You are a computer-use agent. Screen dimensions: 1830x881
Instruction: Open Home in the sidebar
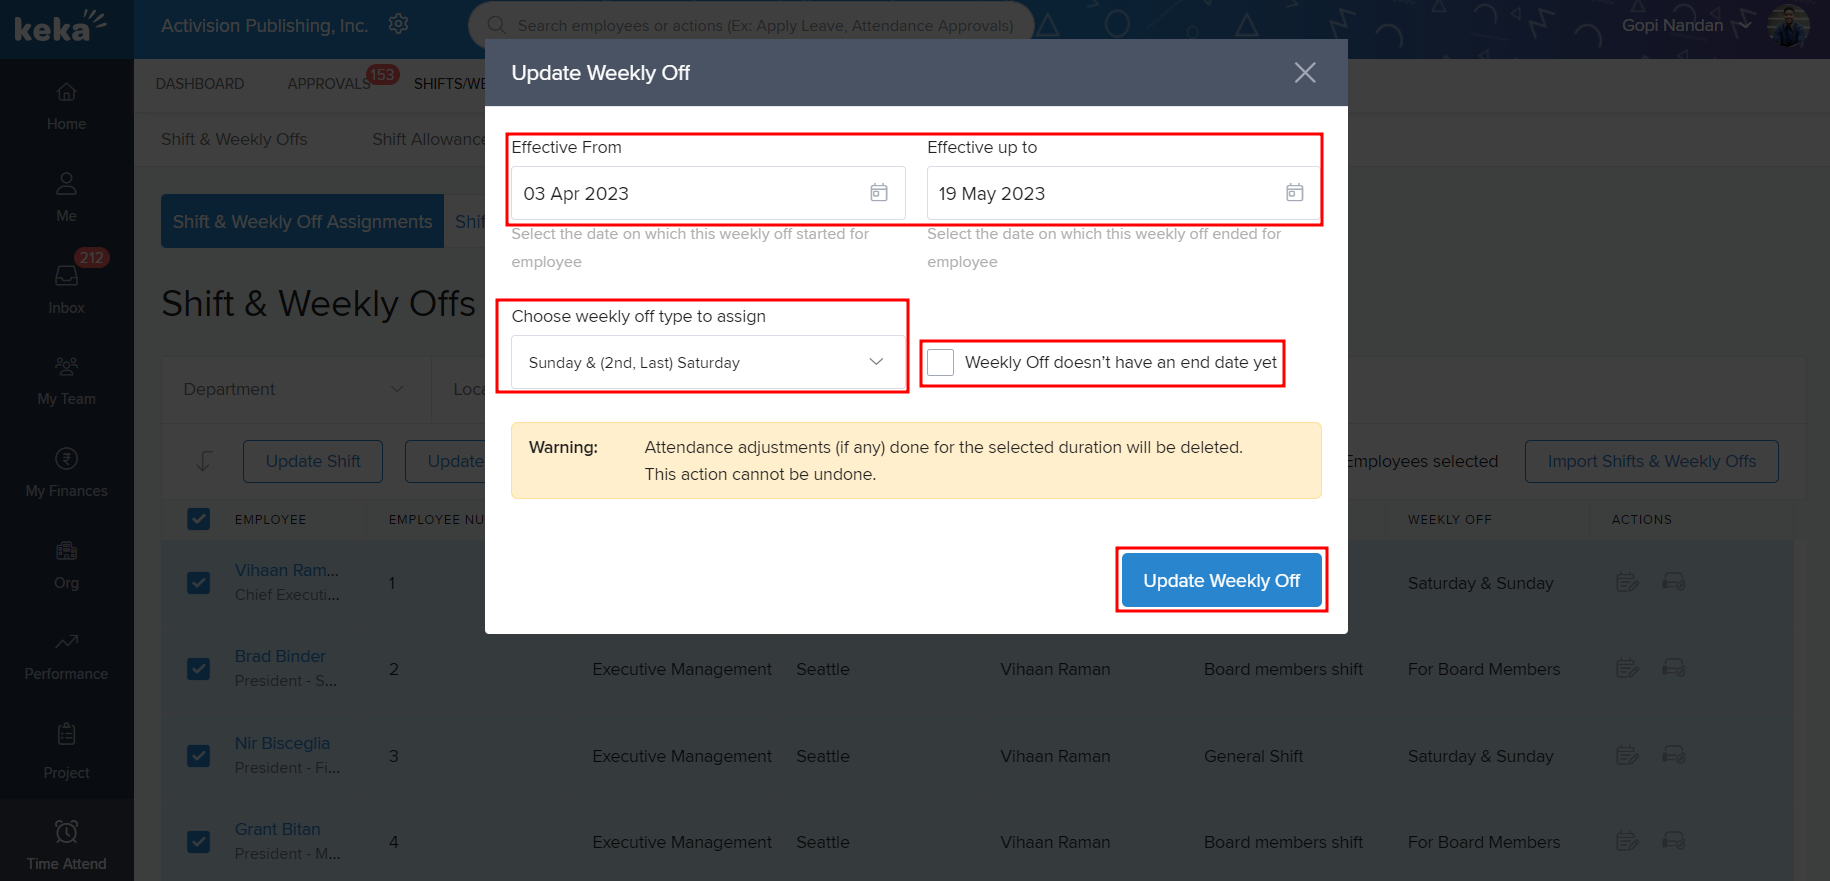(x=66, y=106)
